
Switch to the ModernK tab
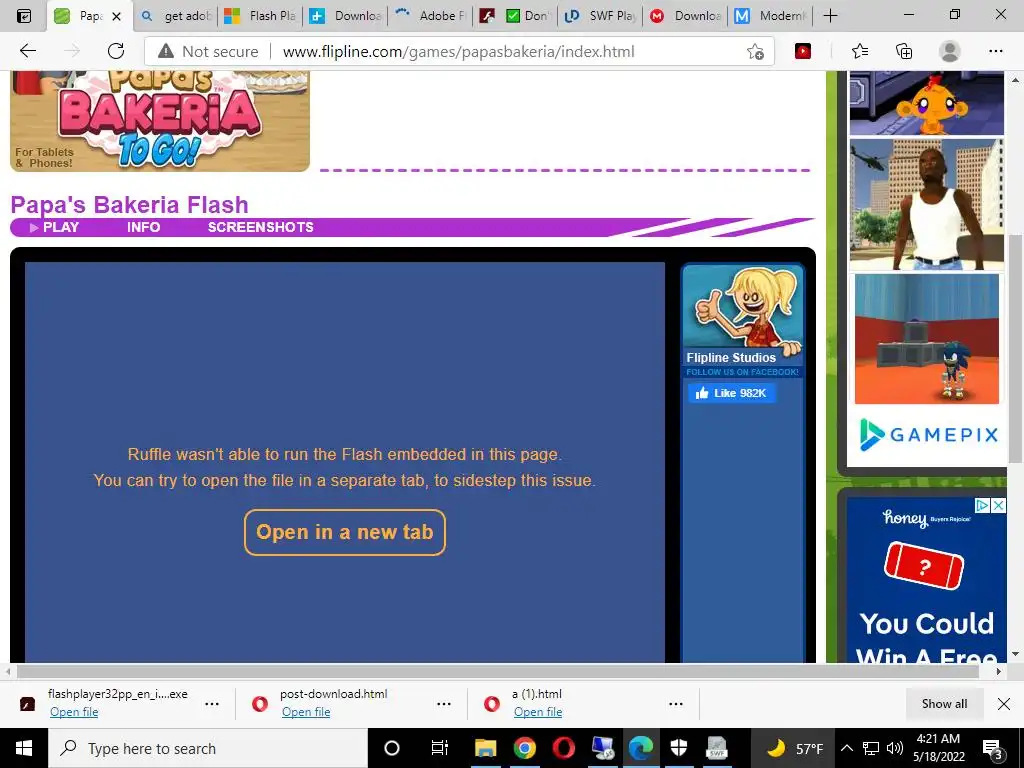point(770,16)
